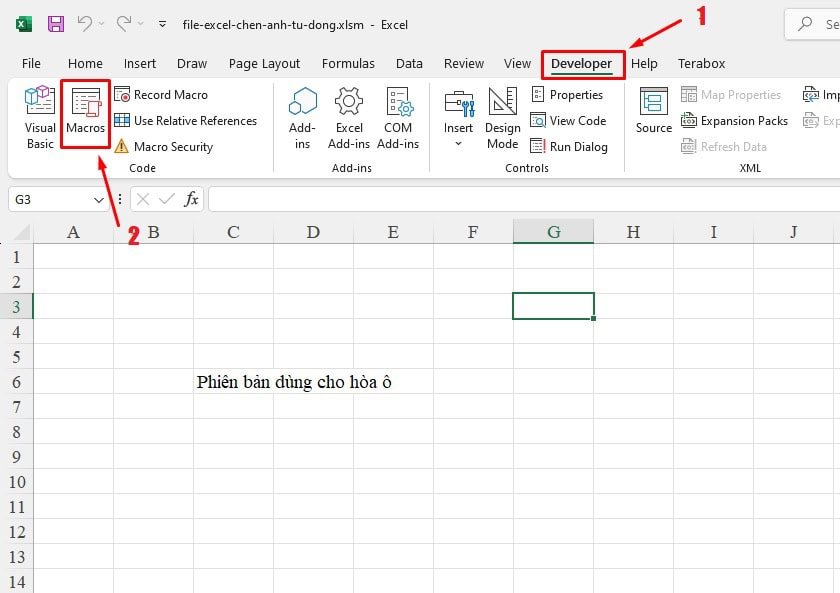Click the Insert Function fx button
Screen dimensions: 840x593
pyautogui.click(x=191, y=200)
